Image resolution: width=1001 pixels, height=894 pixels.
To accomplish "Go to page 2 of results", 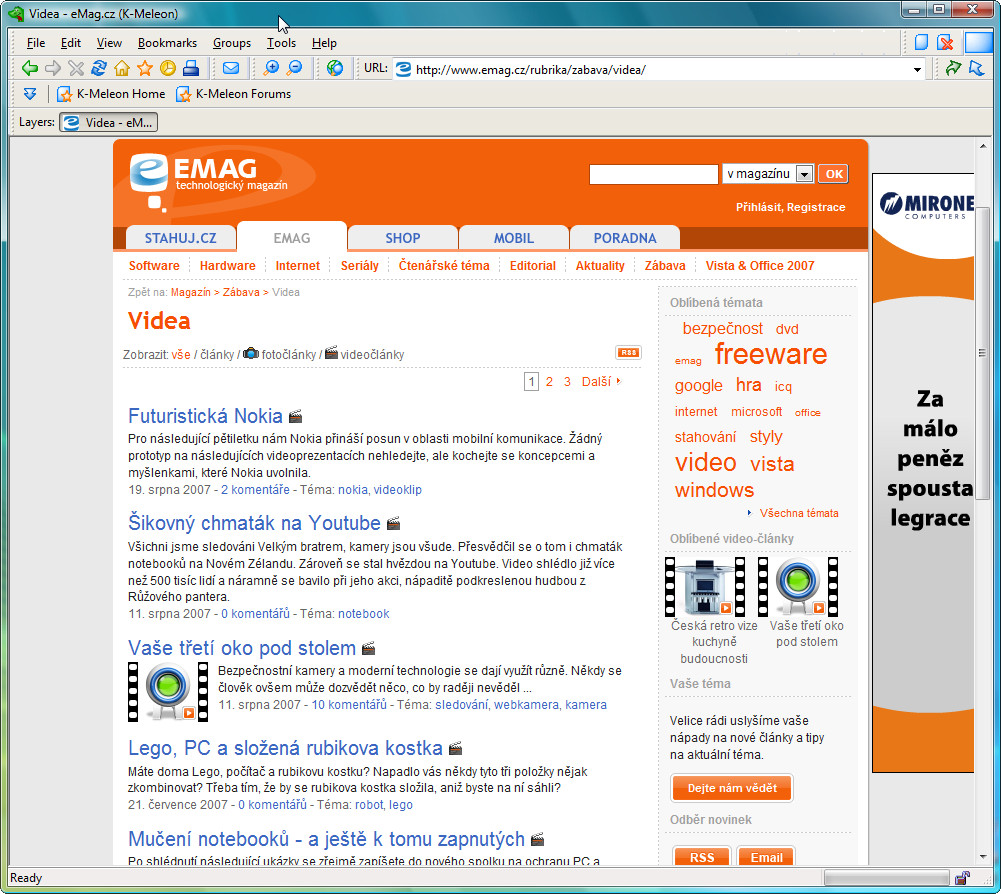I will tap(549, 382).
